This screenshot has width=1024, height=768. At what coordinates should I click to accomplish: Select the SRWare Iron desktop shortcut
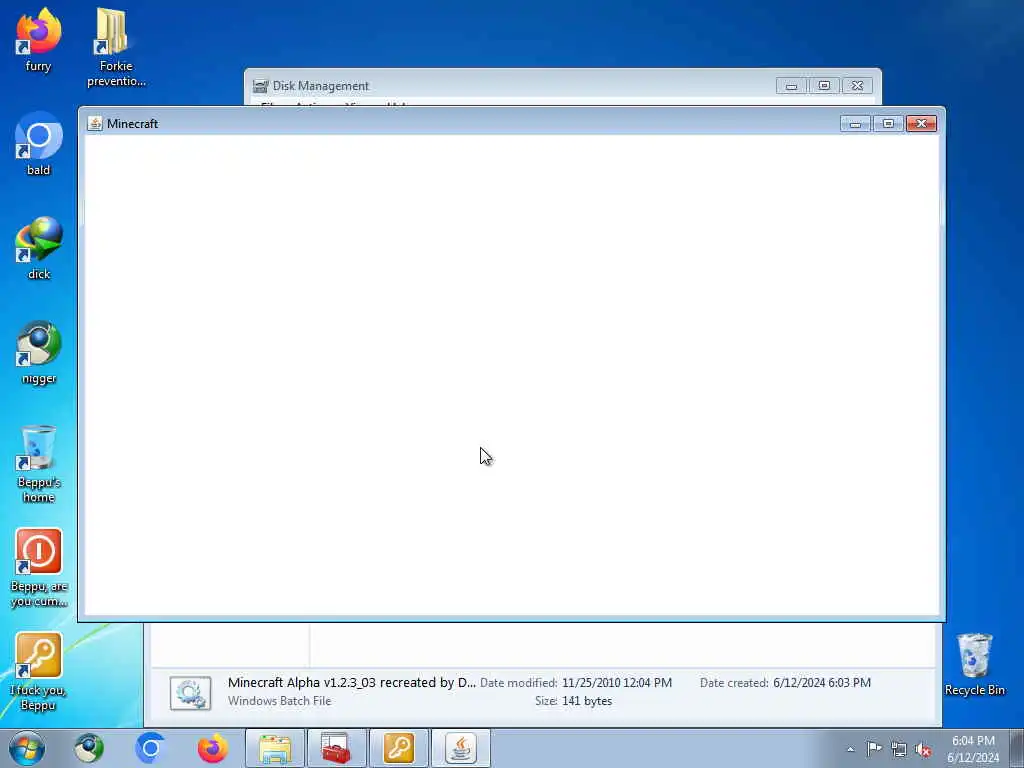(x=39, y=353)
